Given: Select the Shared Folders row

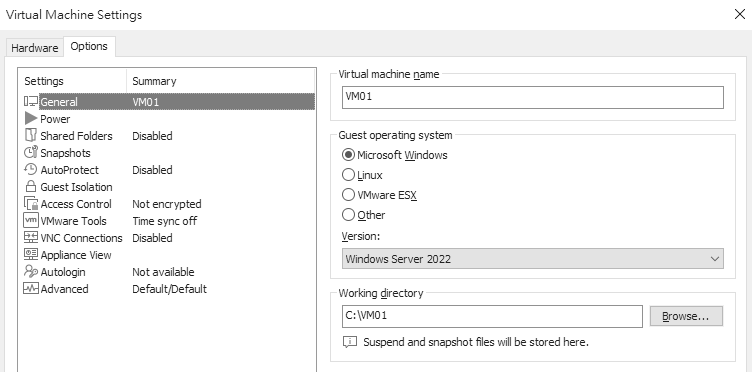Looking at the screenshot, I should coord(169,136).
